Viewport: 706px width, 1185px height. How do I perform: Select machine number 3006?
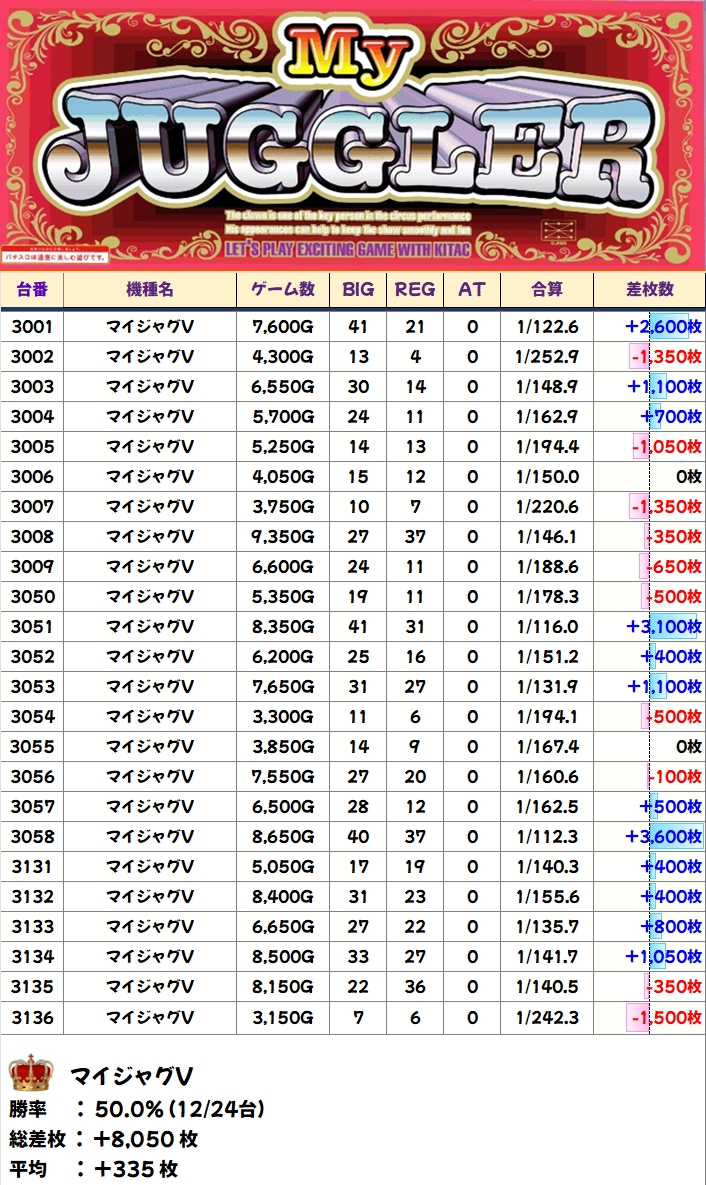(x=32, y=477)
